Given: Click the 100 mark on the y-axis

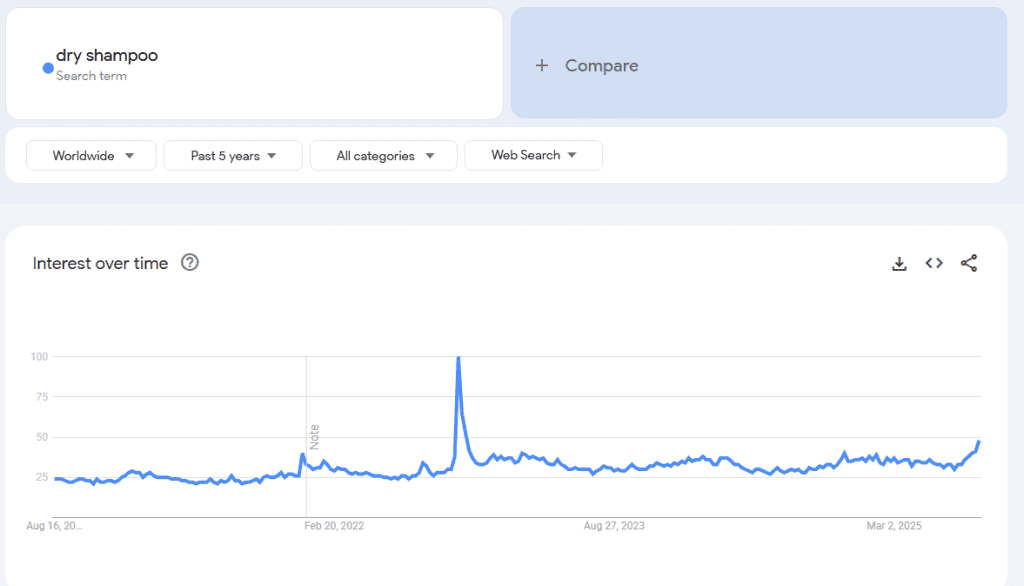Looking at the screenshot, I should pos(37,356).
